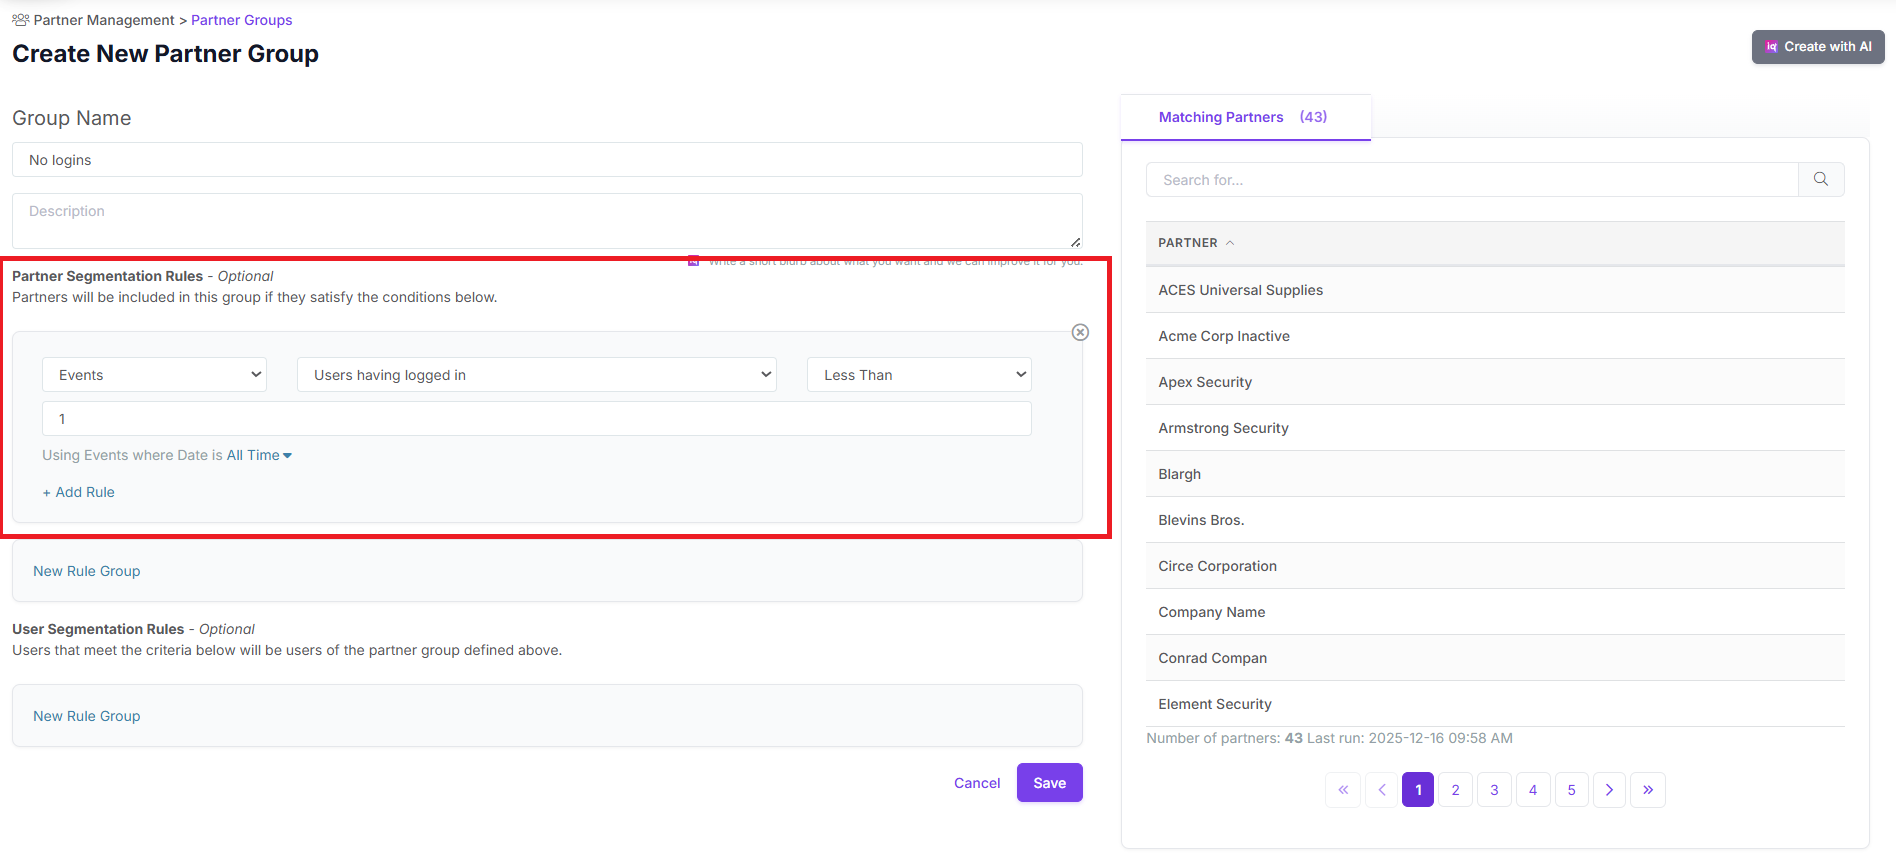Go to next page arrow
Screen dimensions: 1896x857
[1609, 790]
